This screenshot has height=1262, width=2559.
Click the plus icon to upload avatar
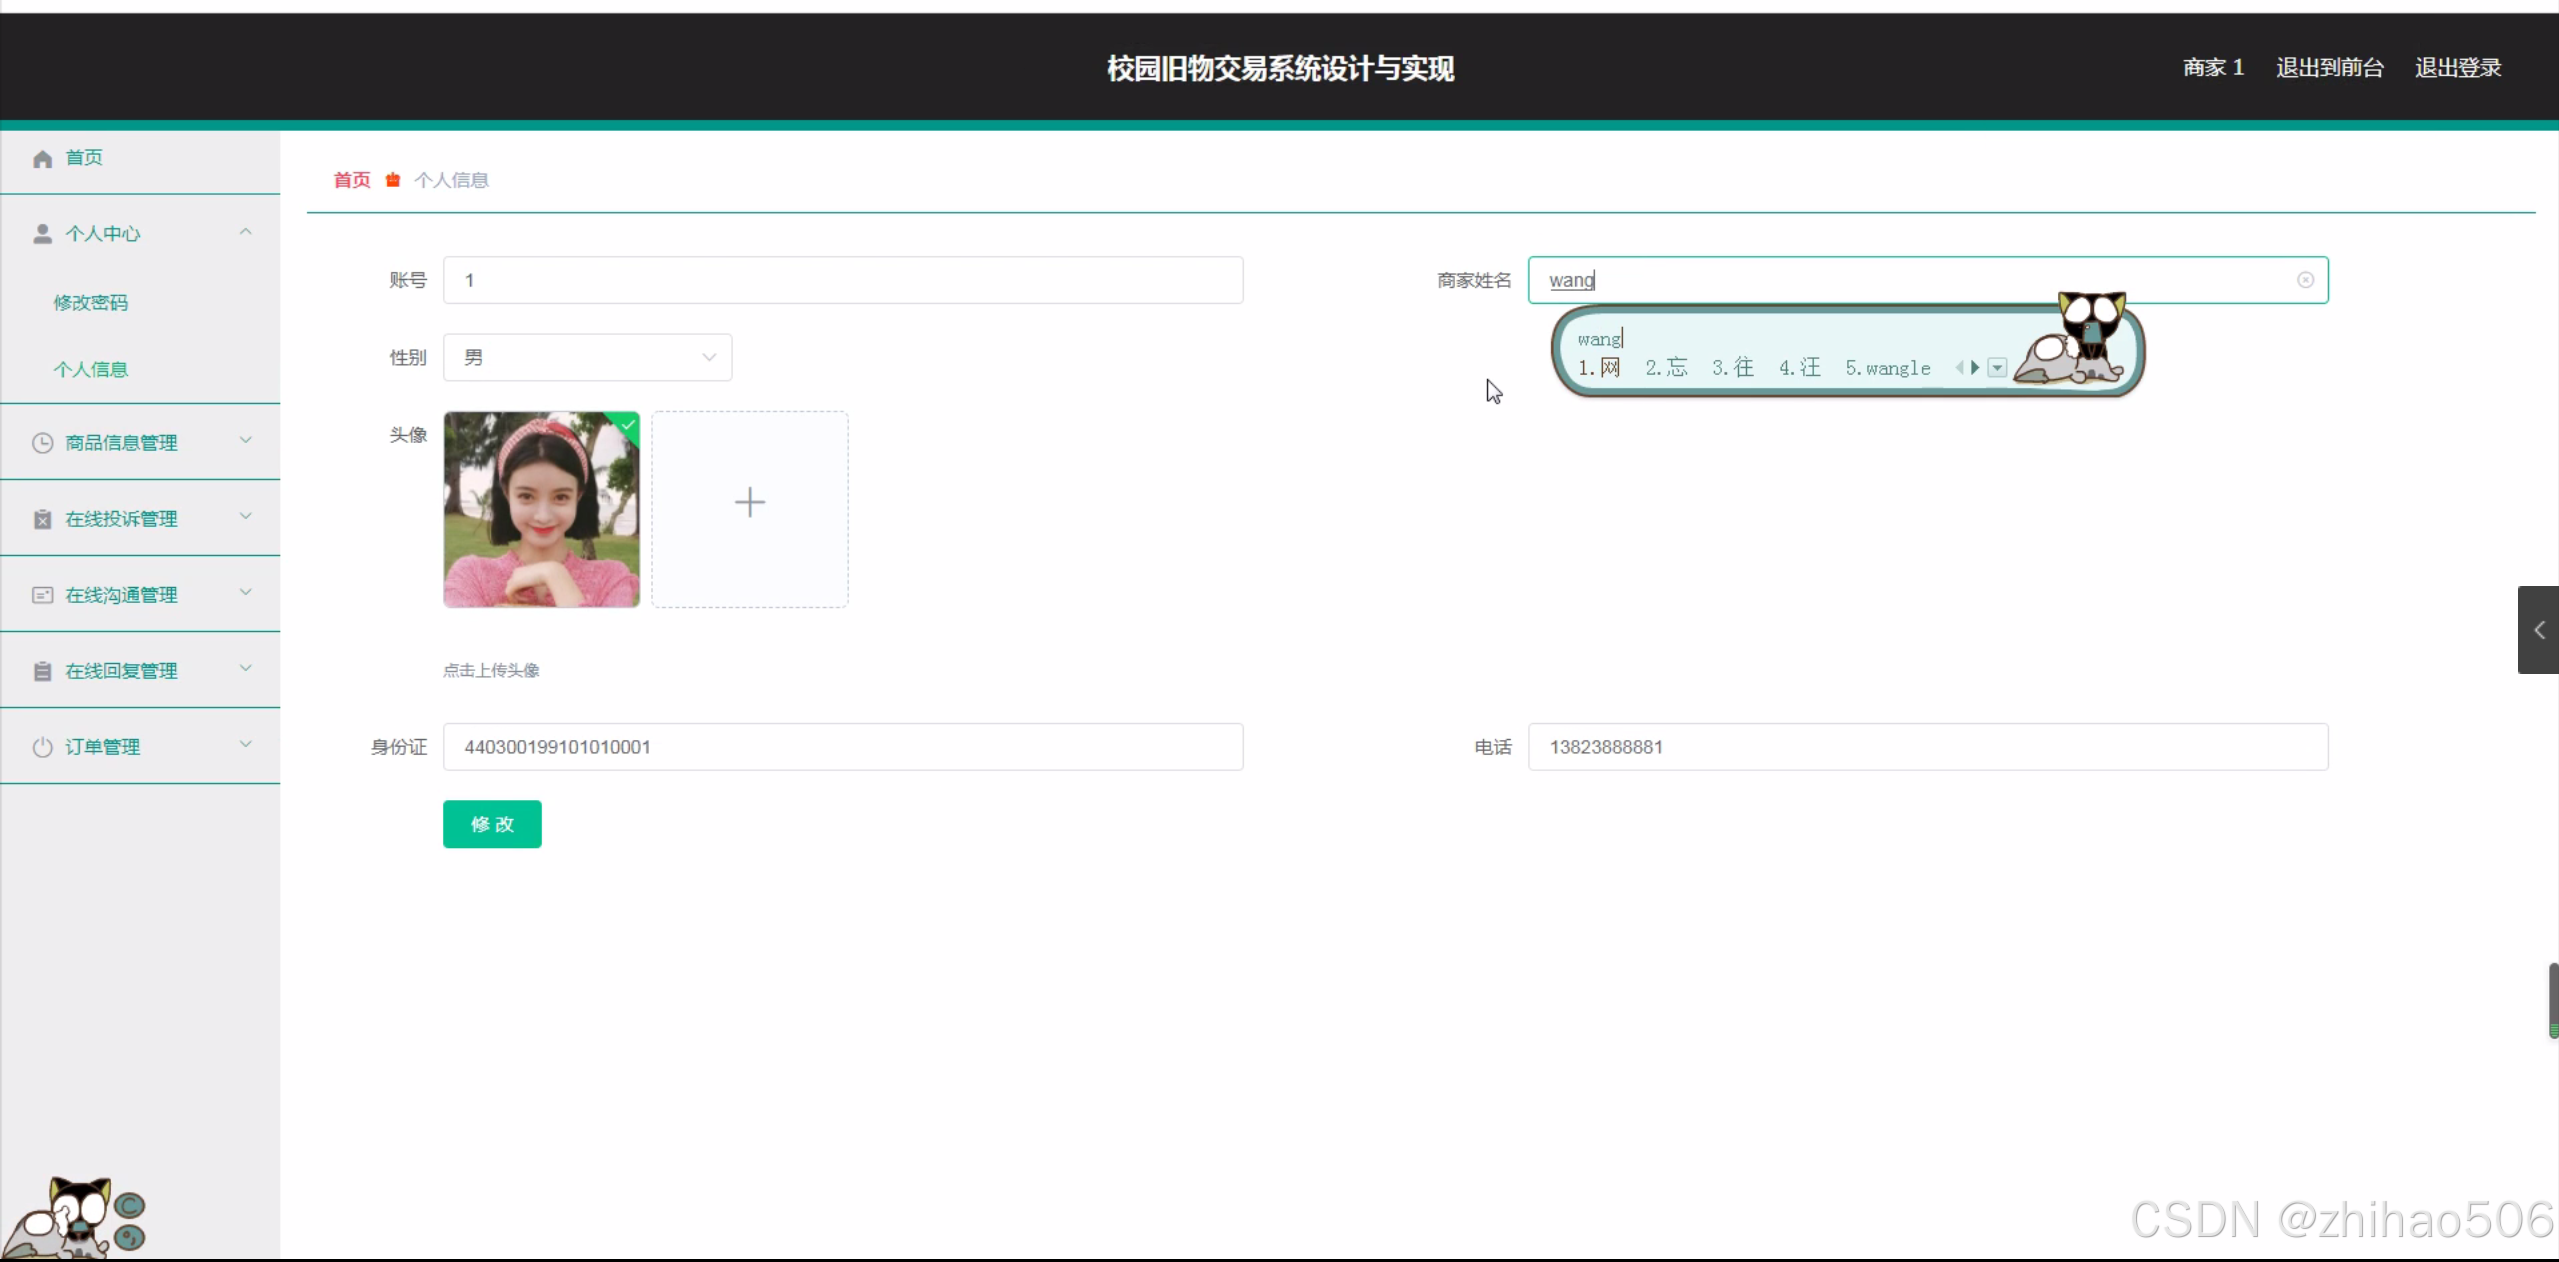tap(749, 502)
